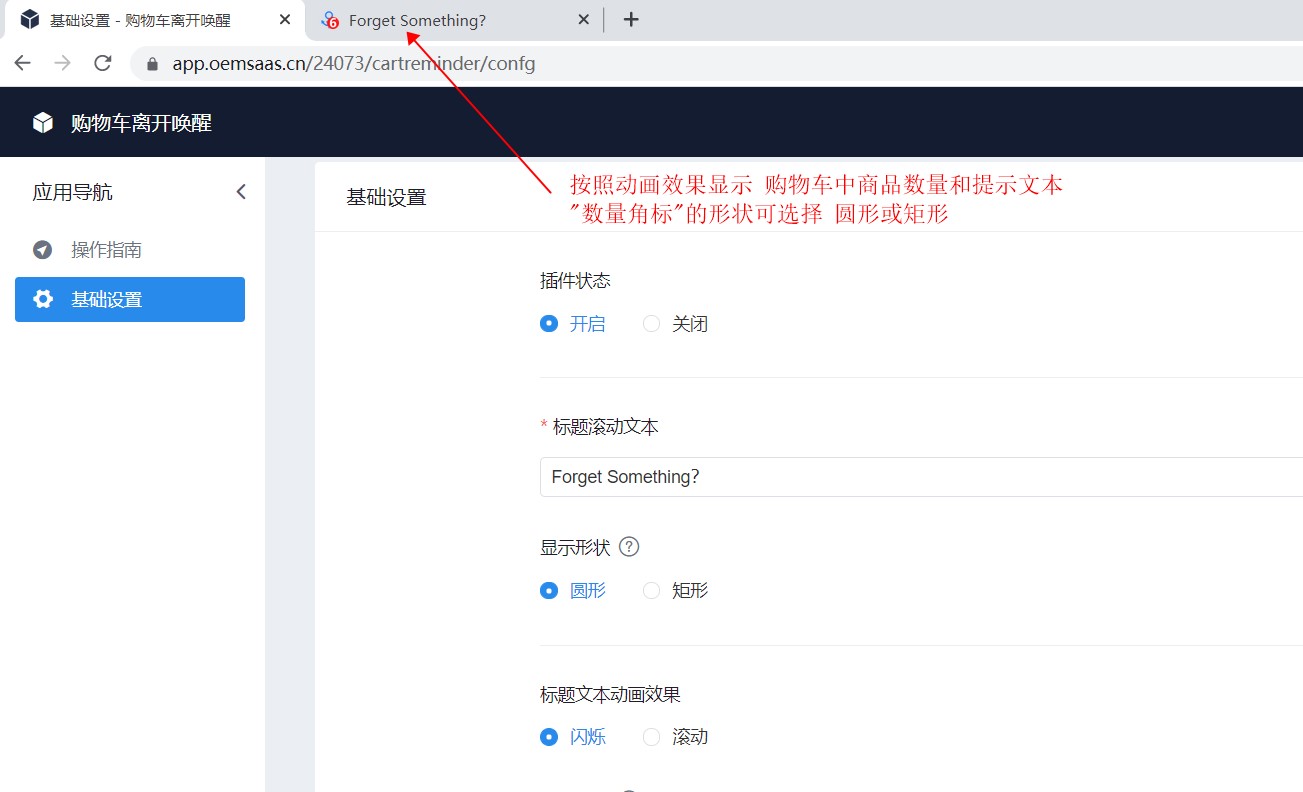Open 基础设置 in sidebar
The width and height of the screenshot is (1303, 792).
[130, 299]
